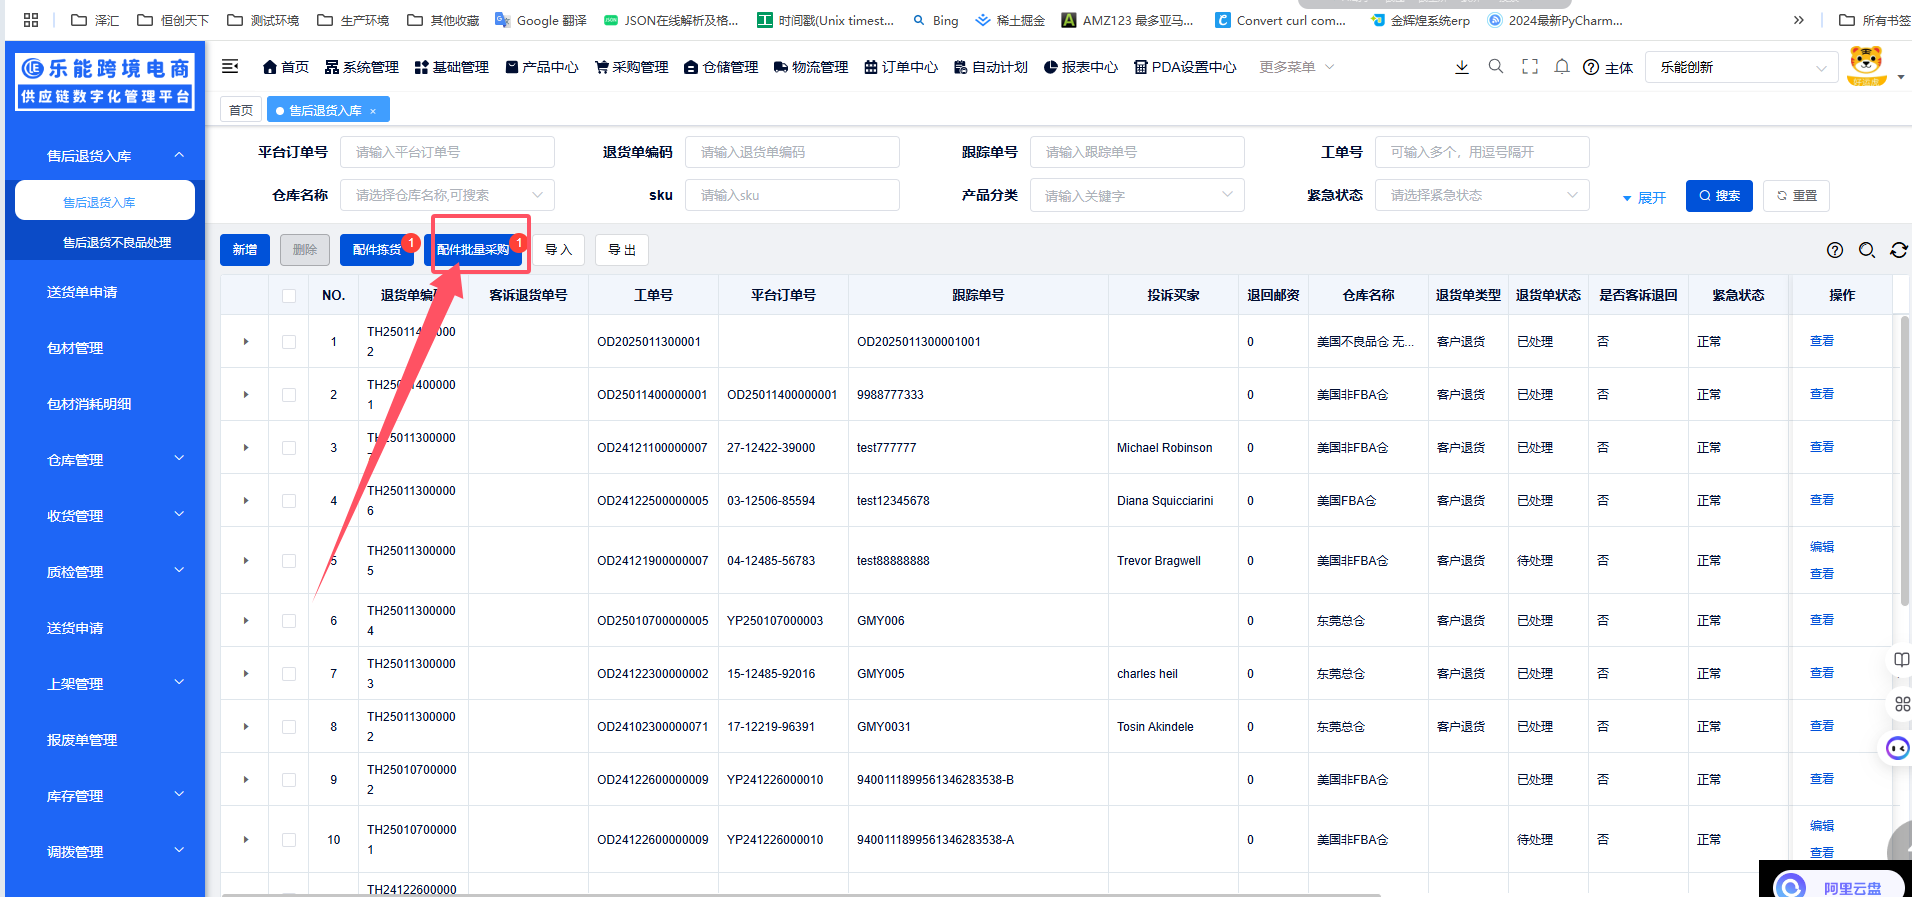The height and width of the screenshot is (897, 1912).
Task: Click the hamburger menu collapse icon
Action: point(230,67)
